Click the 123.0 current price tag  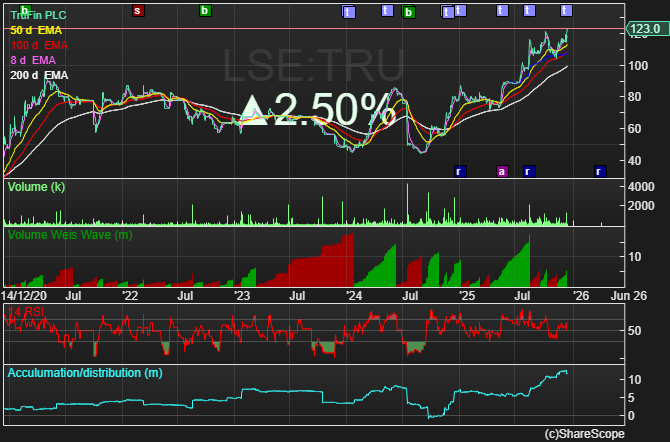coord(646,29)
